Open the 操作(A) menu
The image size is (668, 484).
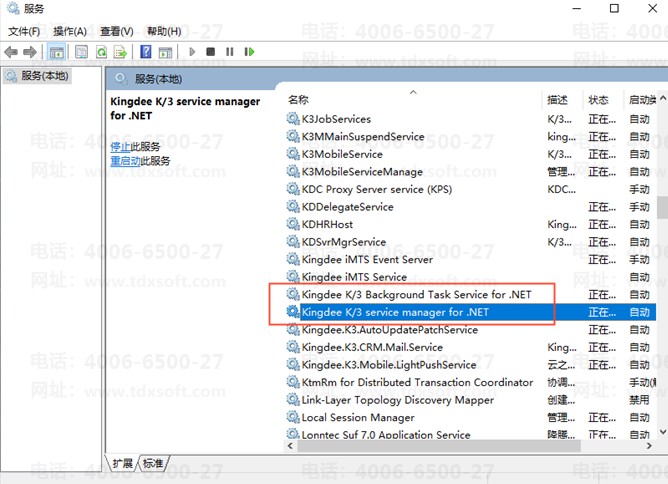point(70,31)
